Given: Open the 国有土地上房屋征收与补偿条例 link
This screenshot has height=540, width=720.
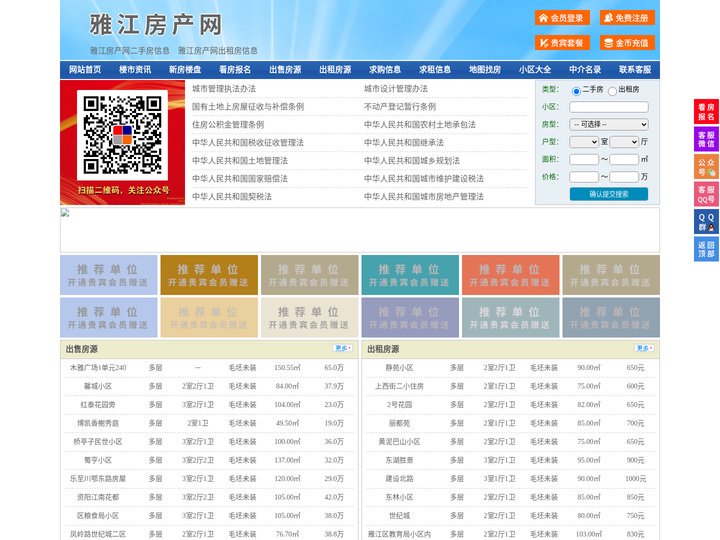Looking at the screenshot, I should (x=248, y=107).
